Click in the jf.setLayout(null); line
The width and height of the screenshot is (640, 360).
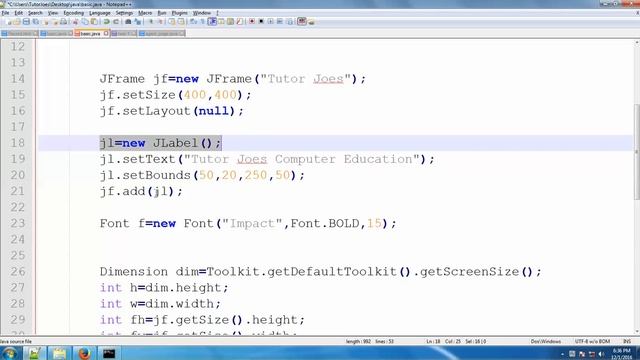[171, 111]
